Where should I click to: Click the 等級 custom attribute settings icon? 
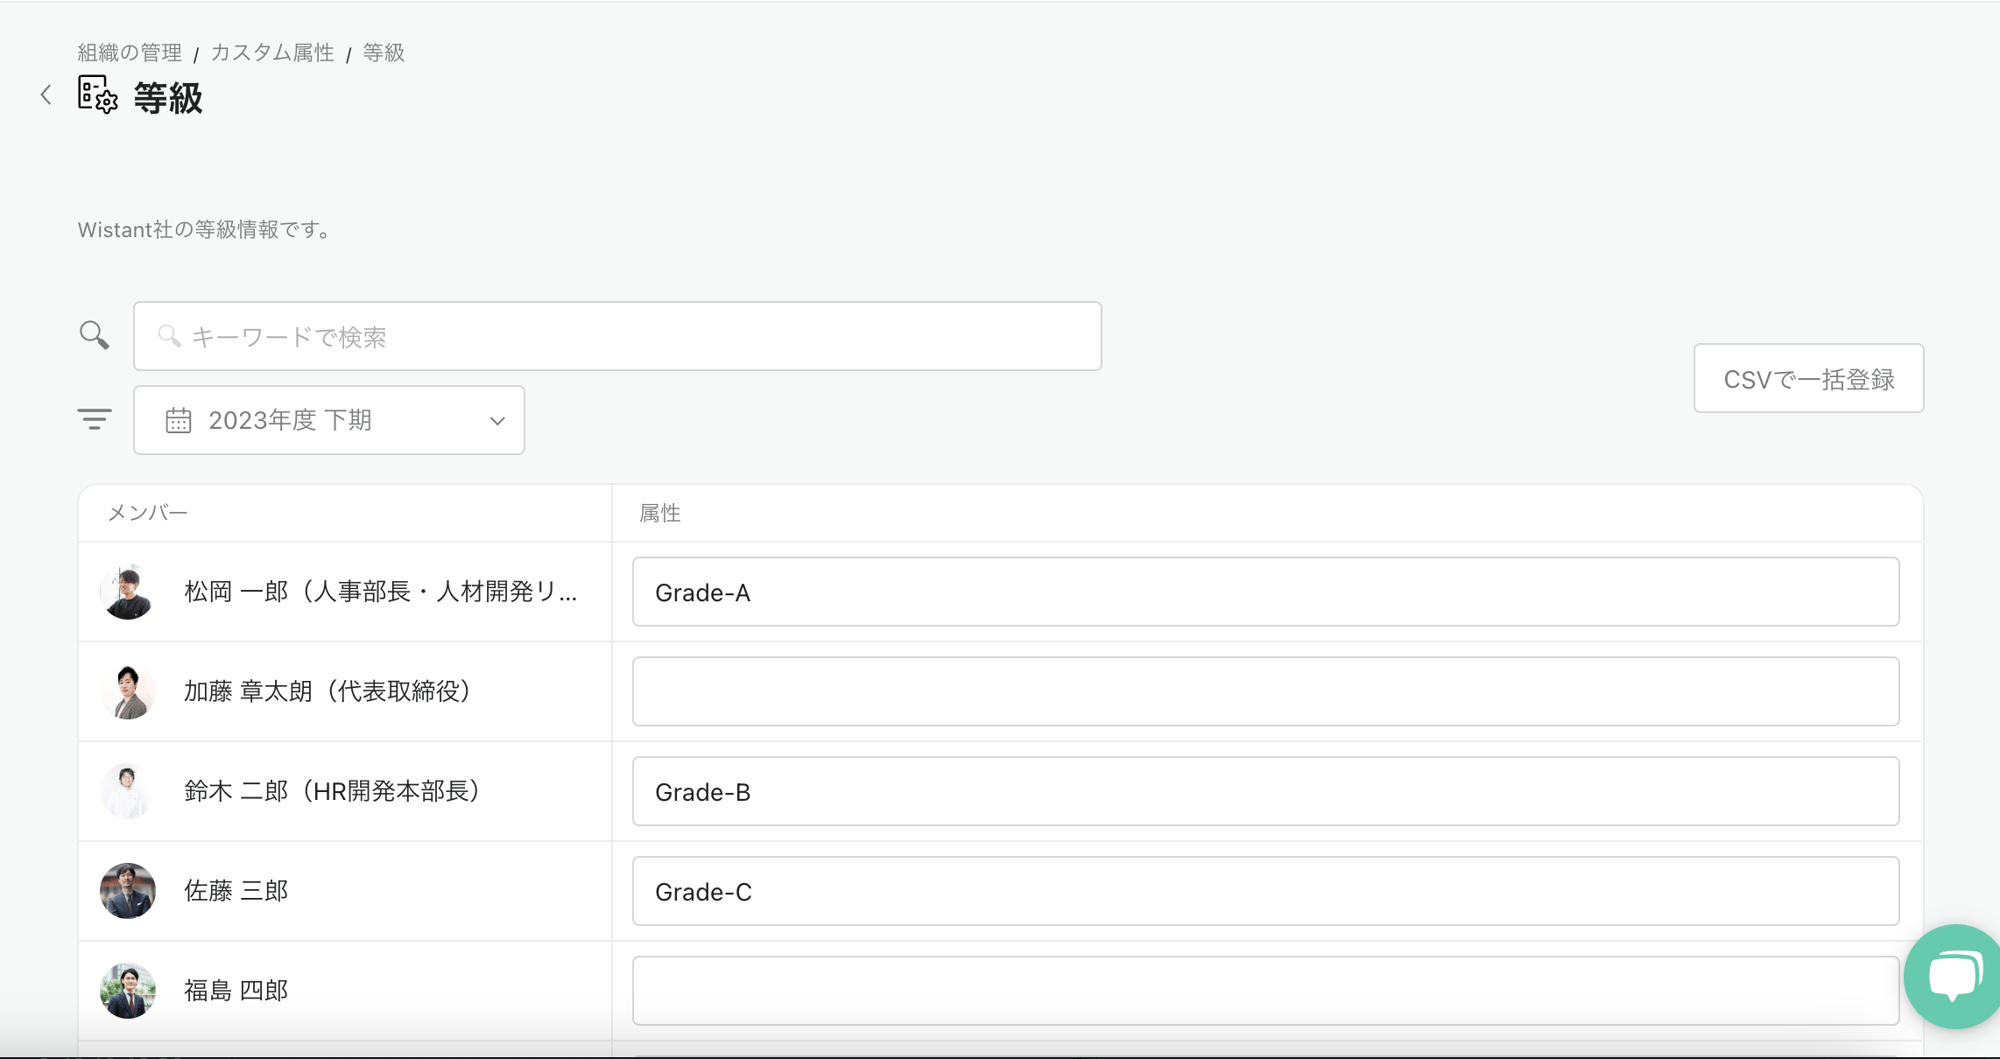pos(98,95)
